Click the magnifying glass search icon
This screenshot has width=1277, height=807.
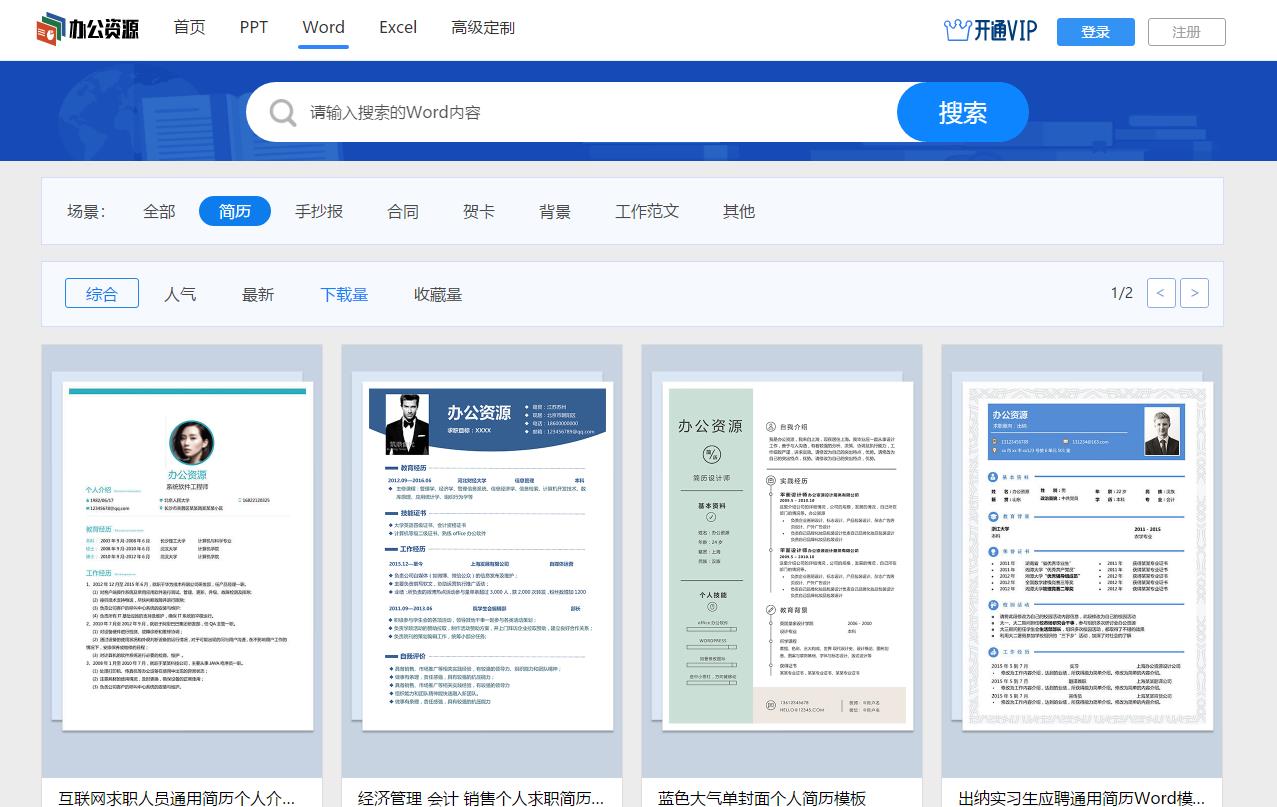(x=281, y=111)
